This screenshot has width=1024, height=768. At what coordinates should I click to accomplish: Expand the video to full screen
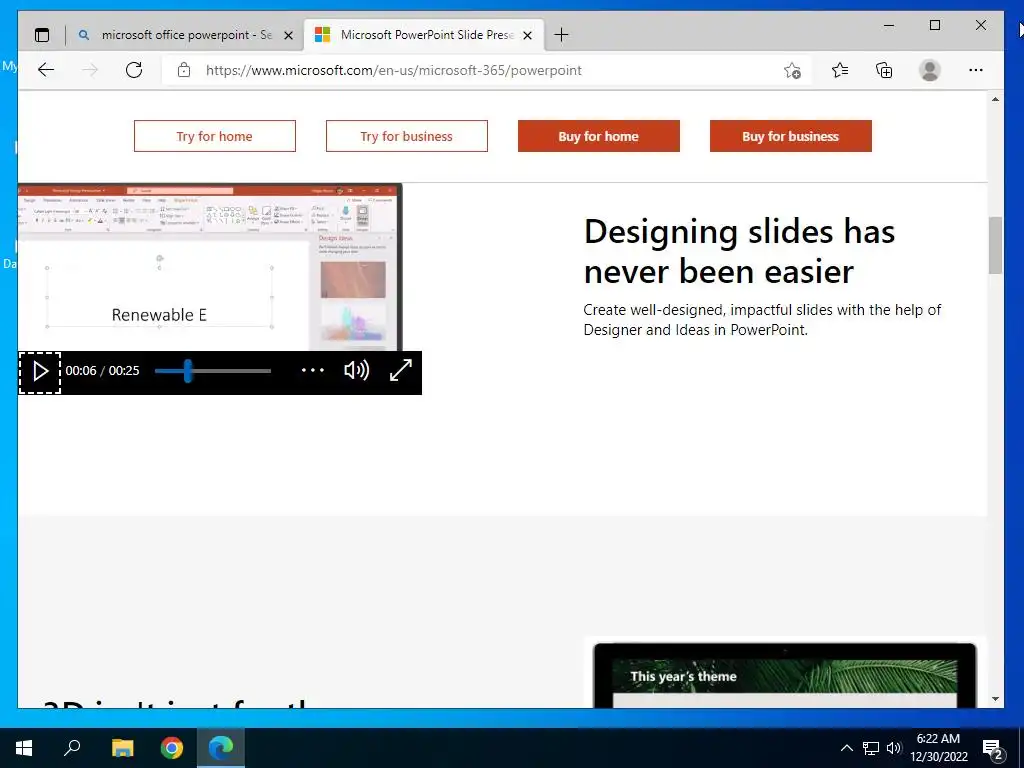[400, 370]
